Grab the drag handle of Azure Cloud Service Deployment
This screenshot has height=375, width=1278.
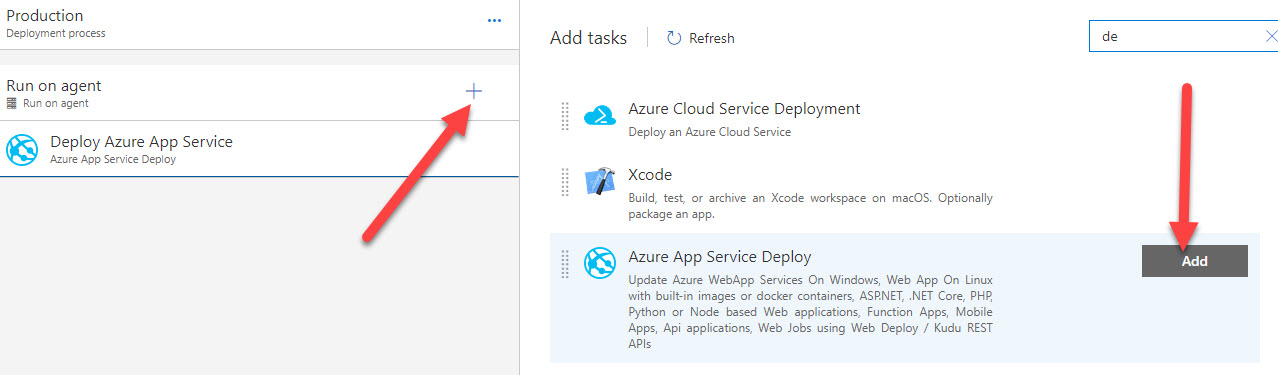565,116
